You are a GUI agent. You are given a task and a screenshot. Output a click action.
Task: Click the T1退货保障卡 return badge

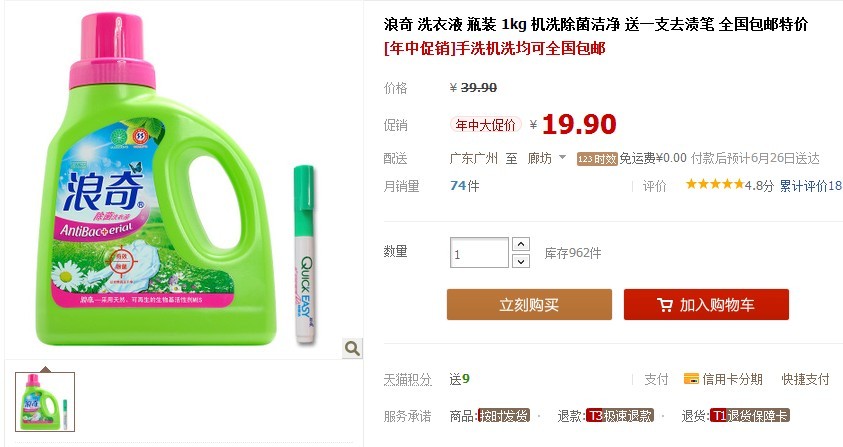pyautogui.click(x=749, y=415)
